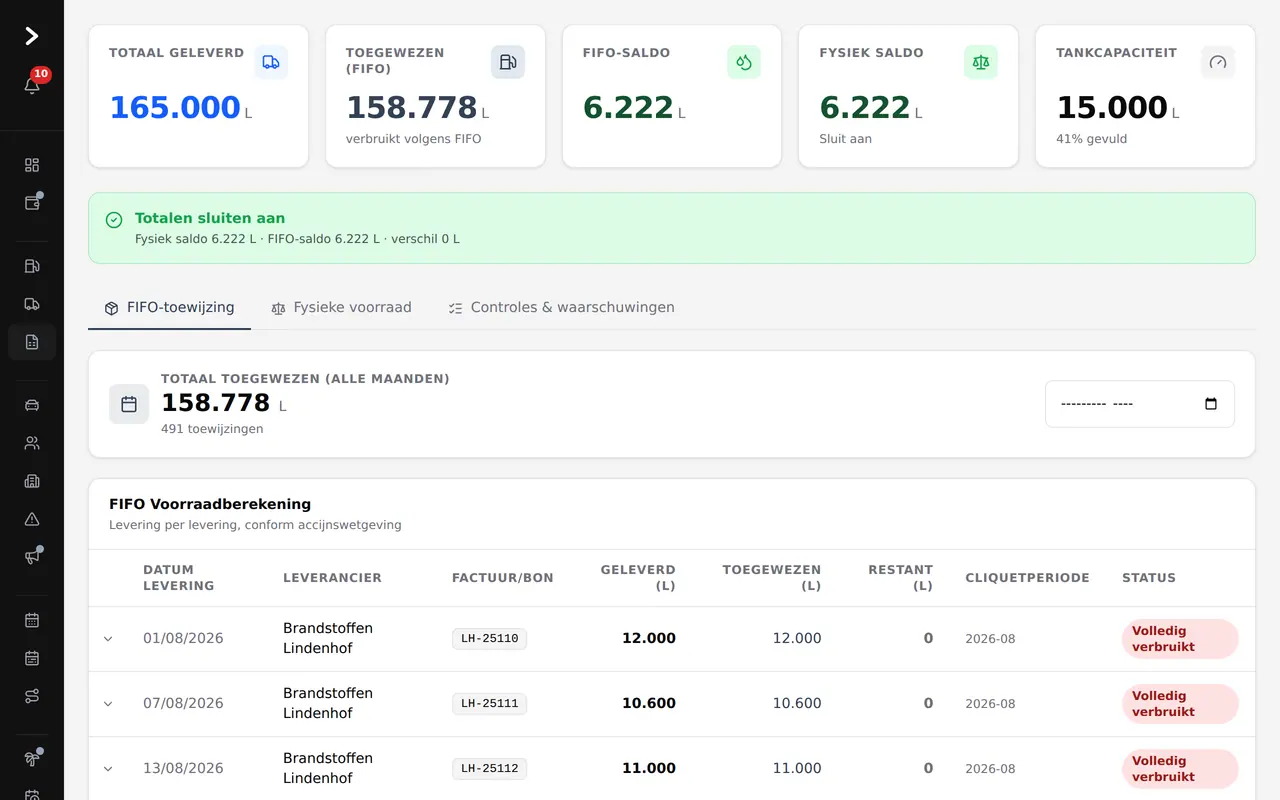1280x800 pixels.
Task: Click toegewezen value 11.000
Action: (797, 769)
